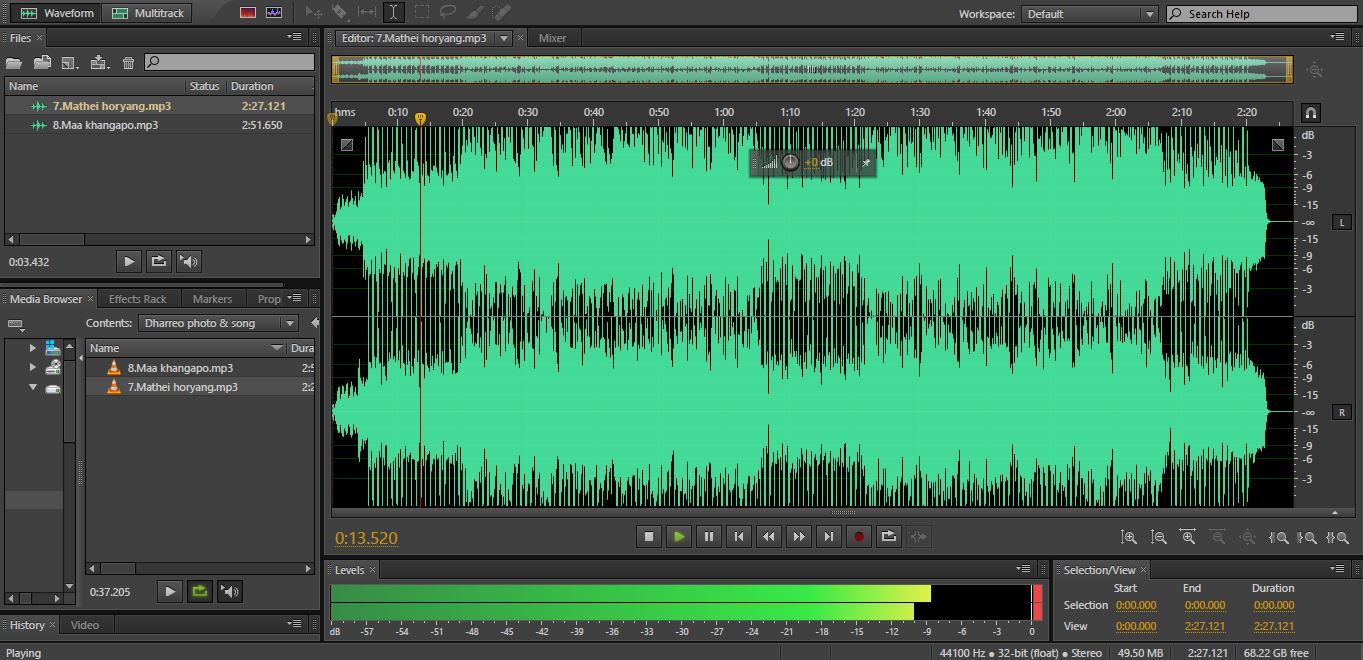Screen dimensions: 1363x660
Task: Toggle loop preview in Media Browser
Action: [x=200, y=592]
